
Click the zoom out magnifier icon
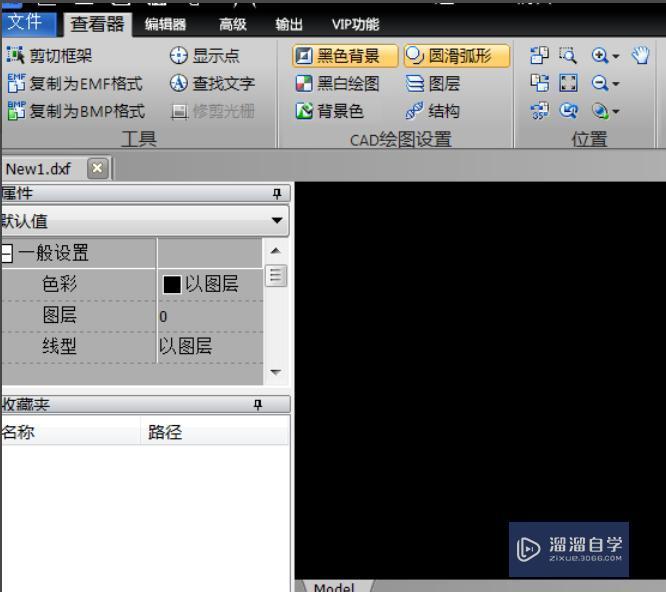coord(599,83)
